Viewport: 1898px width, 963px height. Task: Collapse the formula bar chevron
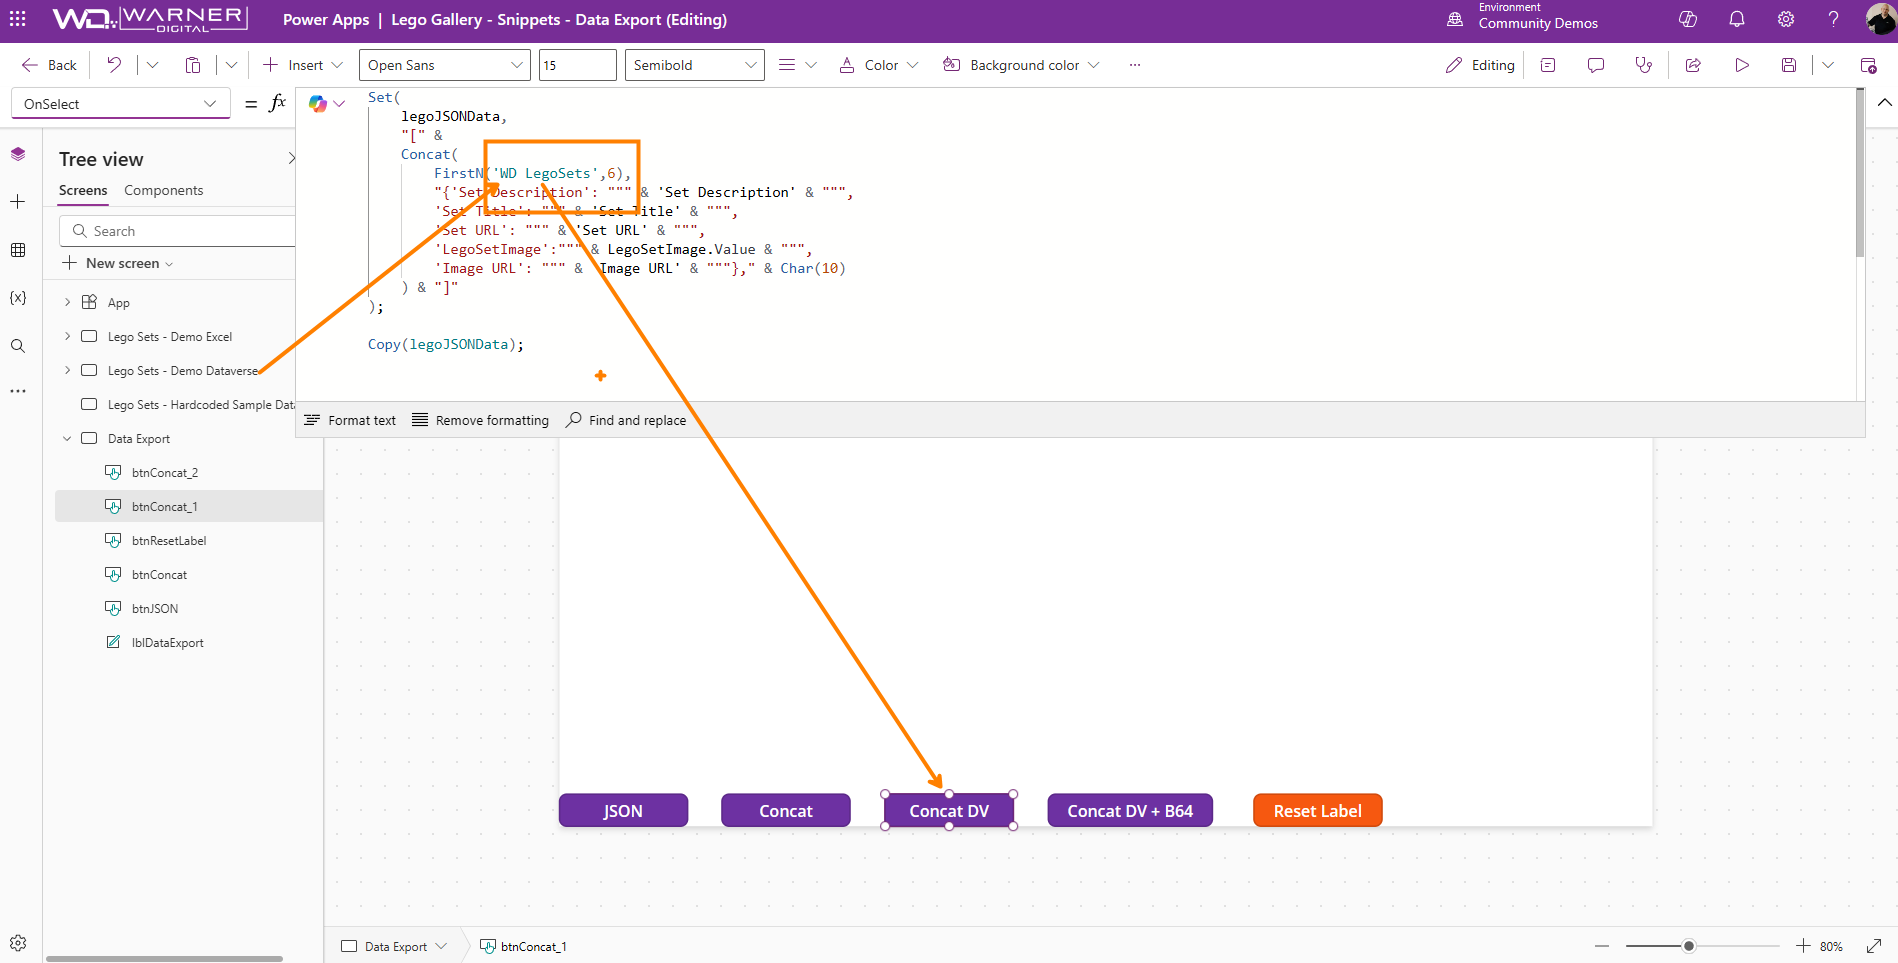(x=1884, y=103)
